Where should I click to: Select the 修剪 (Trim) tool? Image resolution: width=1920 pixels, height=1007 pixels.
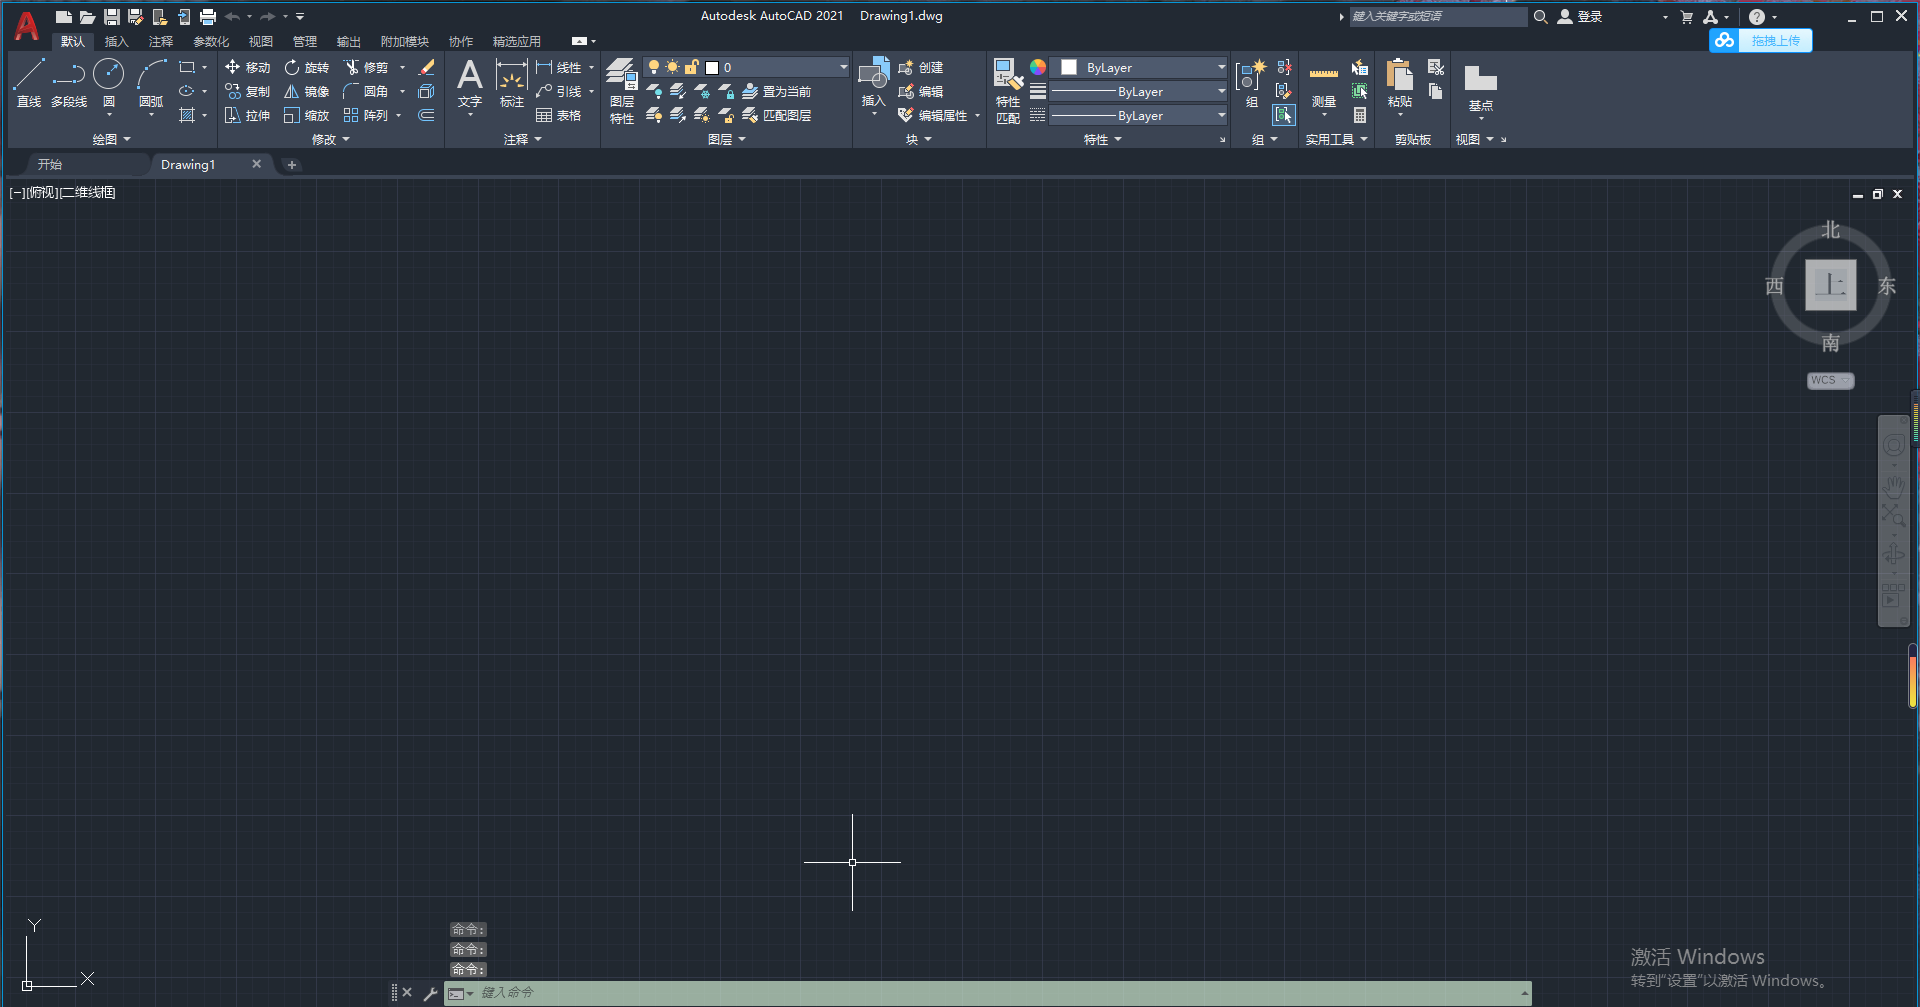point(367,67)
